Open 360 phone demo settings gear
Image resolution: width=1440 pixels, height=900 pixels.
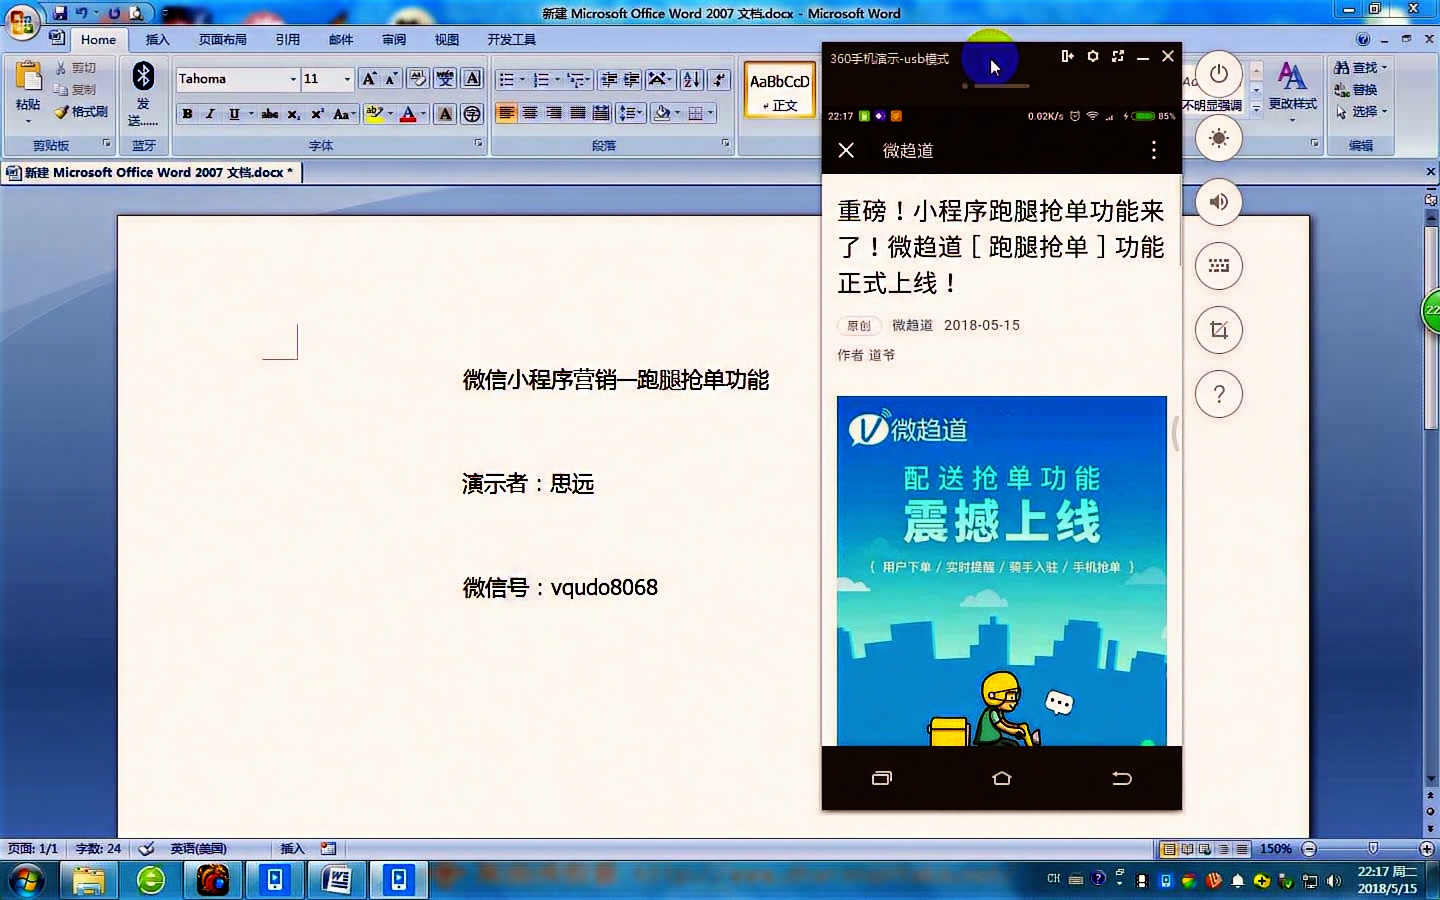(1093, 57)
